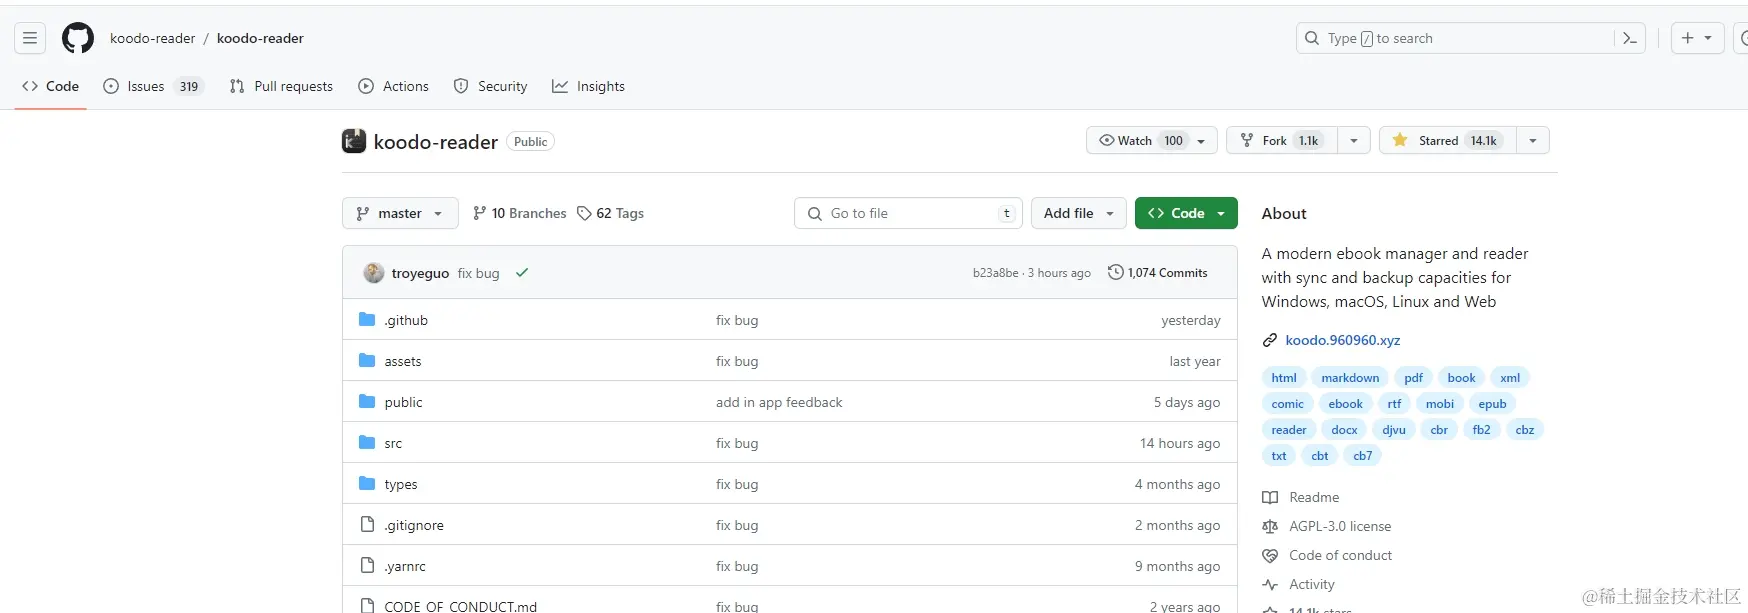1748x613 pixels.
Task: Open the troyeguo author link
Action: tap(420, 273)
